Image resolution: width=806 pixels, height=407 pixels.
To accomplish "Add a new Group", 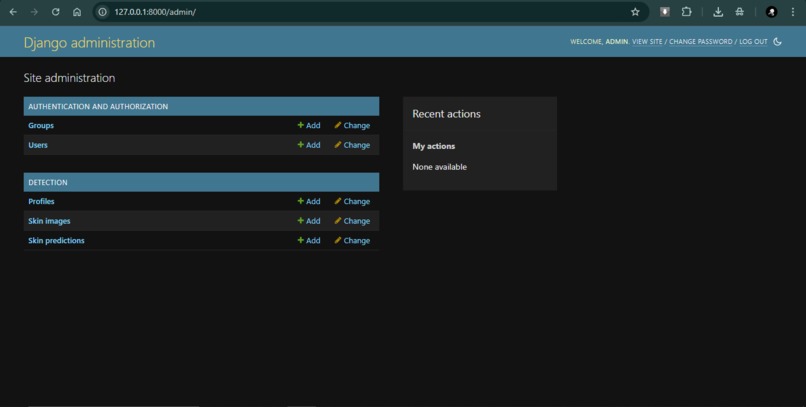I will pos(309,125).
